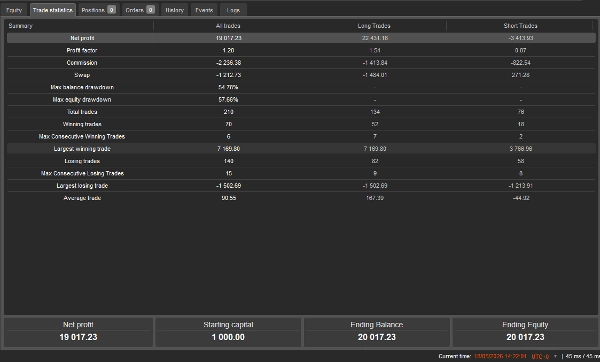
Task: Select the Max balance drawdown row label
Action: 82,87
